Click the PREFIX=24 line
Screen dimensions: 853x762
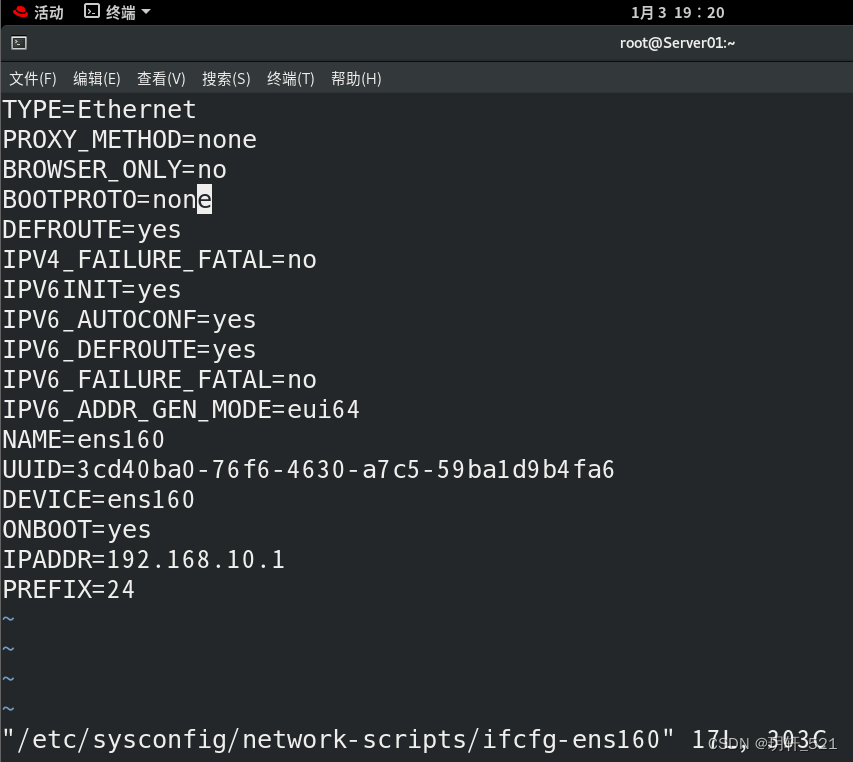(68, 590)
